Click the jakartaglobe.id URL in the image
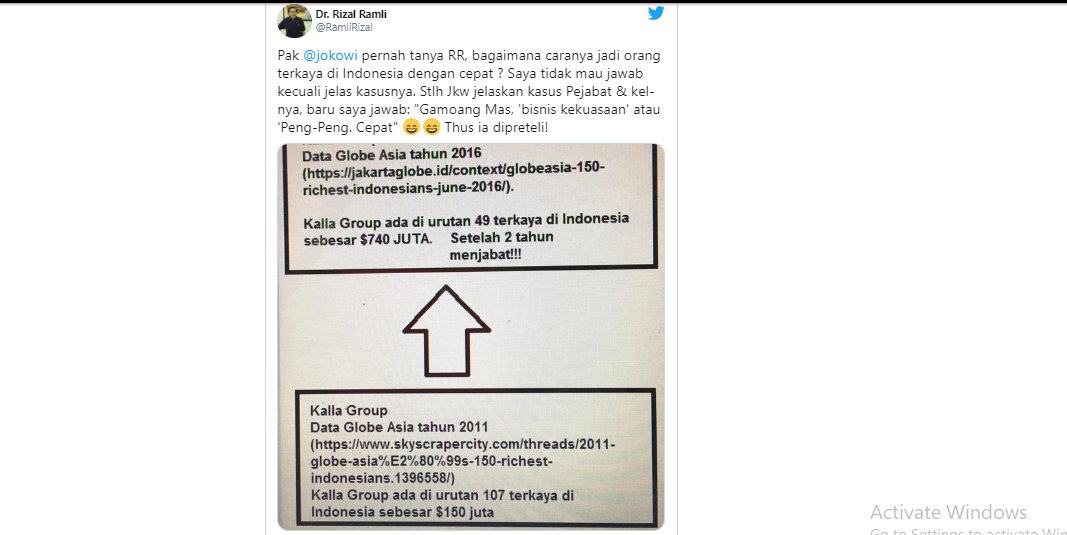The image size is (1067, 535). (454, 178)
